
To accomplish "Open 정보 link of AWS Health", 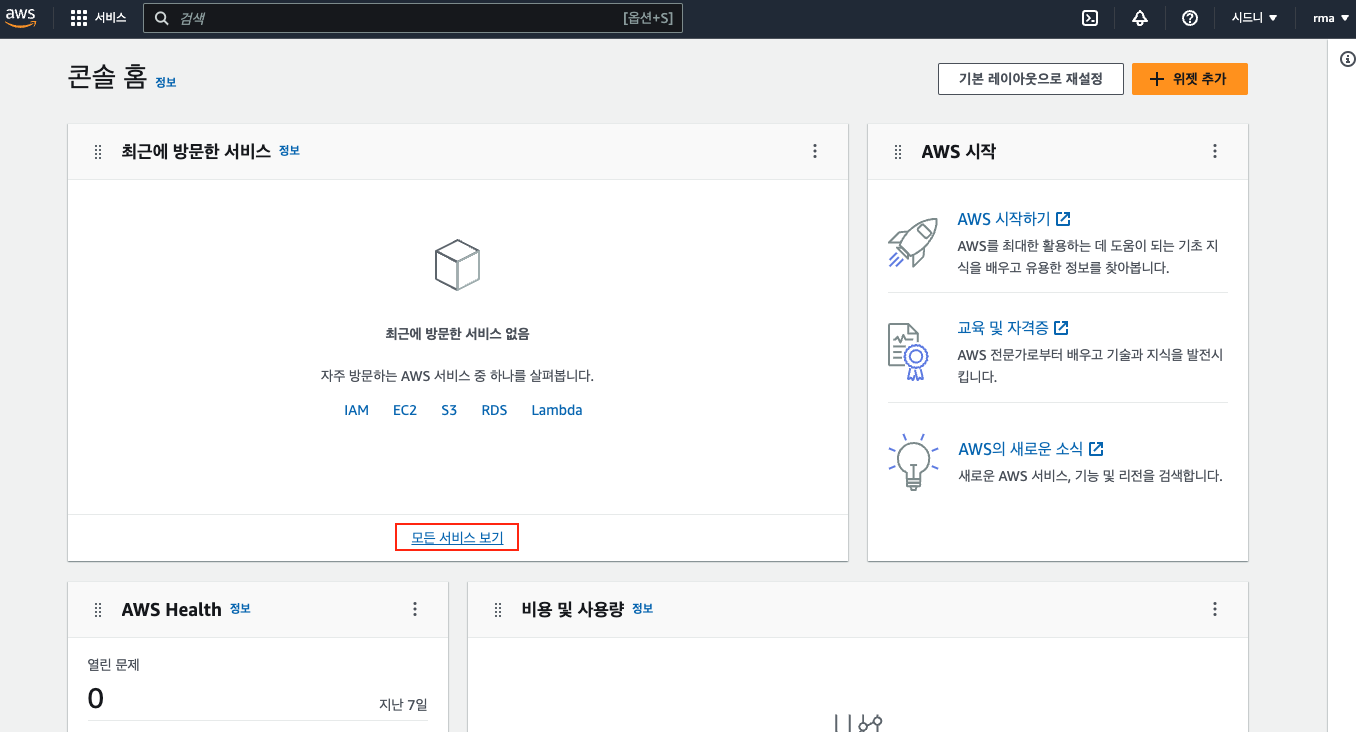I will pos(240,608).
